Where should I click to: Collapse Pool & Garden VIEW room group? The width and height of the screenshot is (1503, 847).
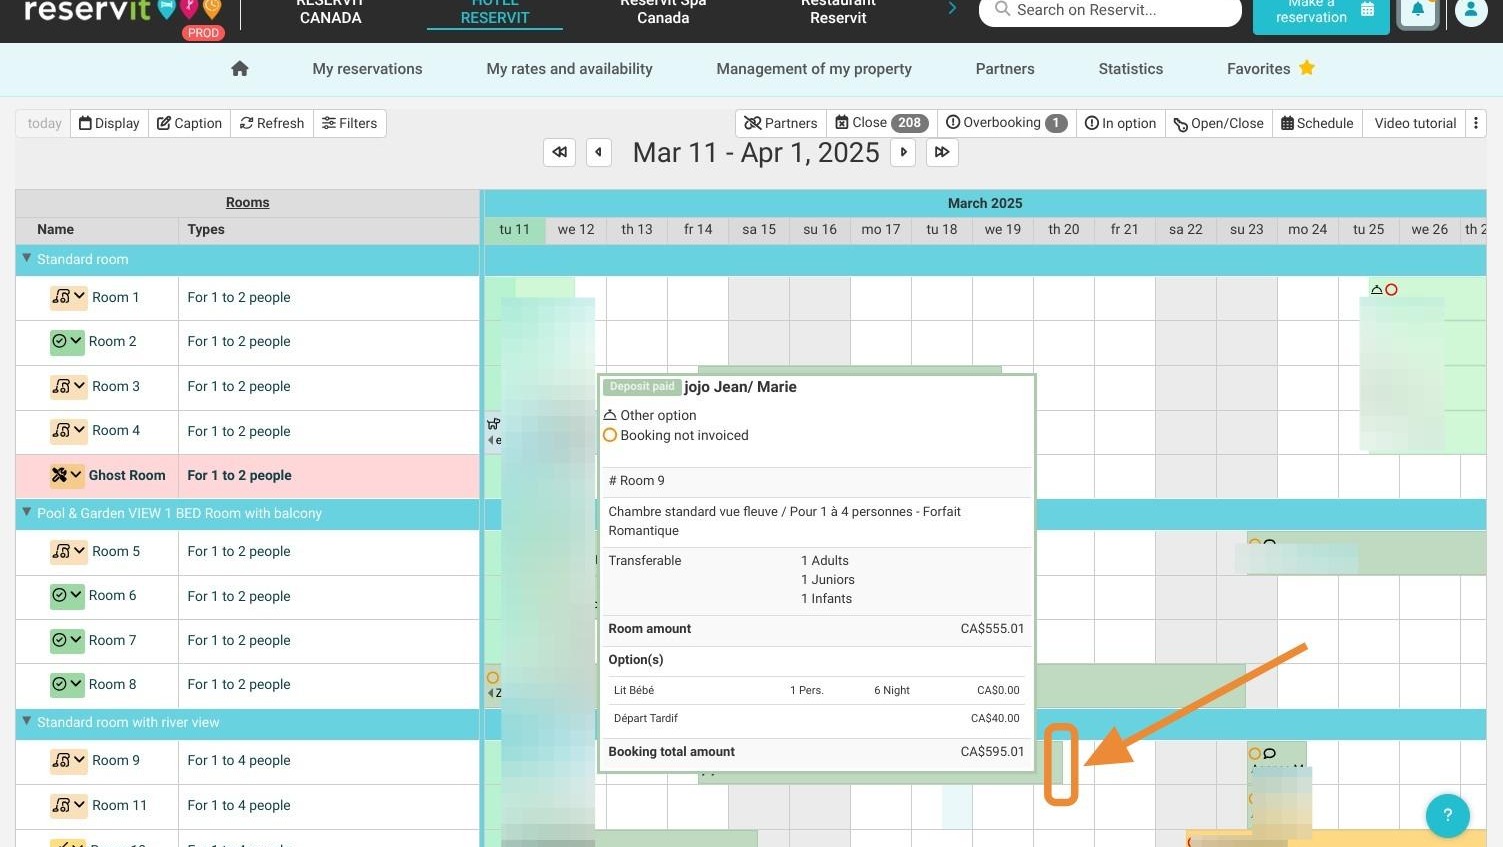[x=27, y=512]
